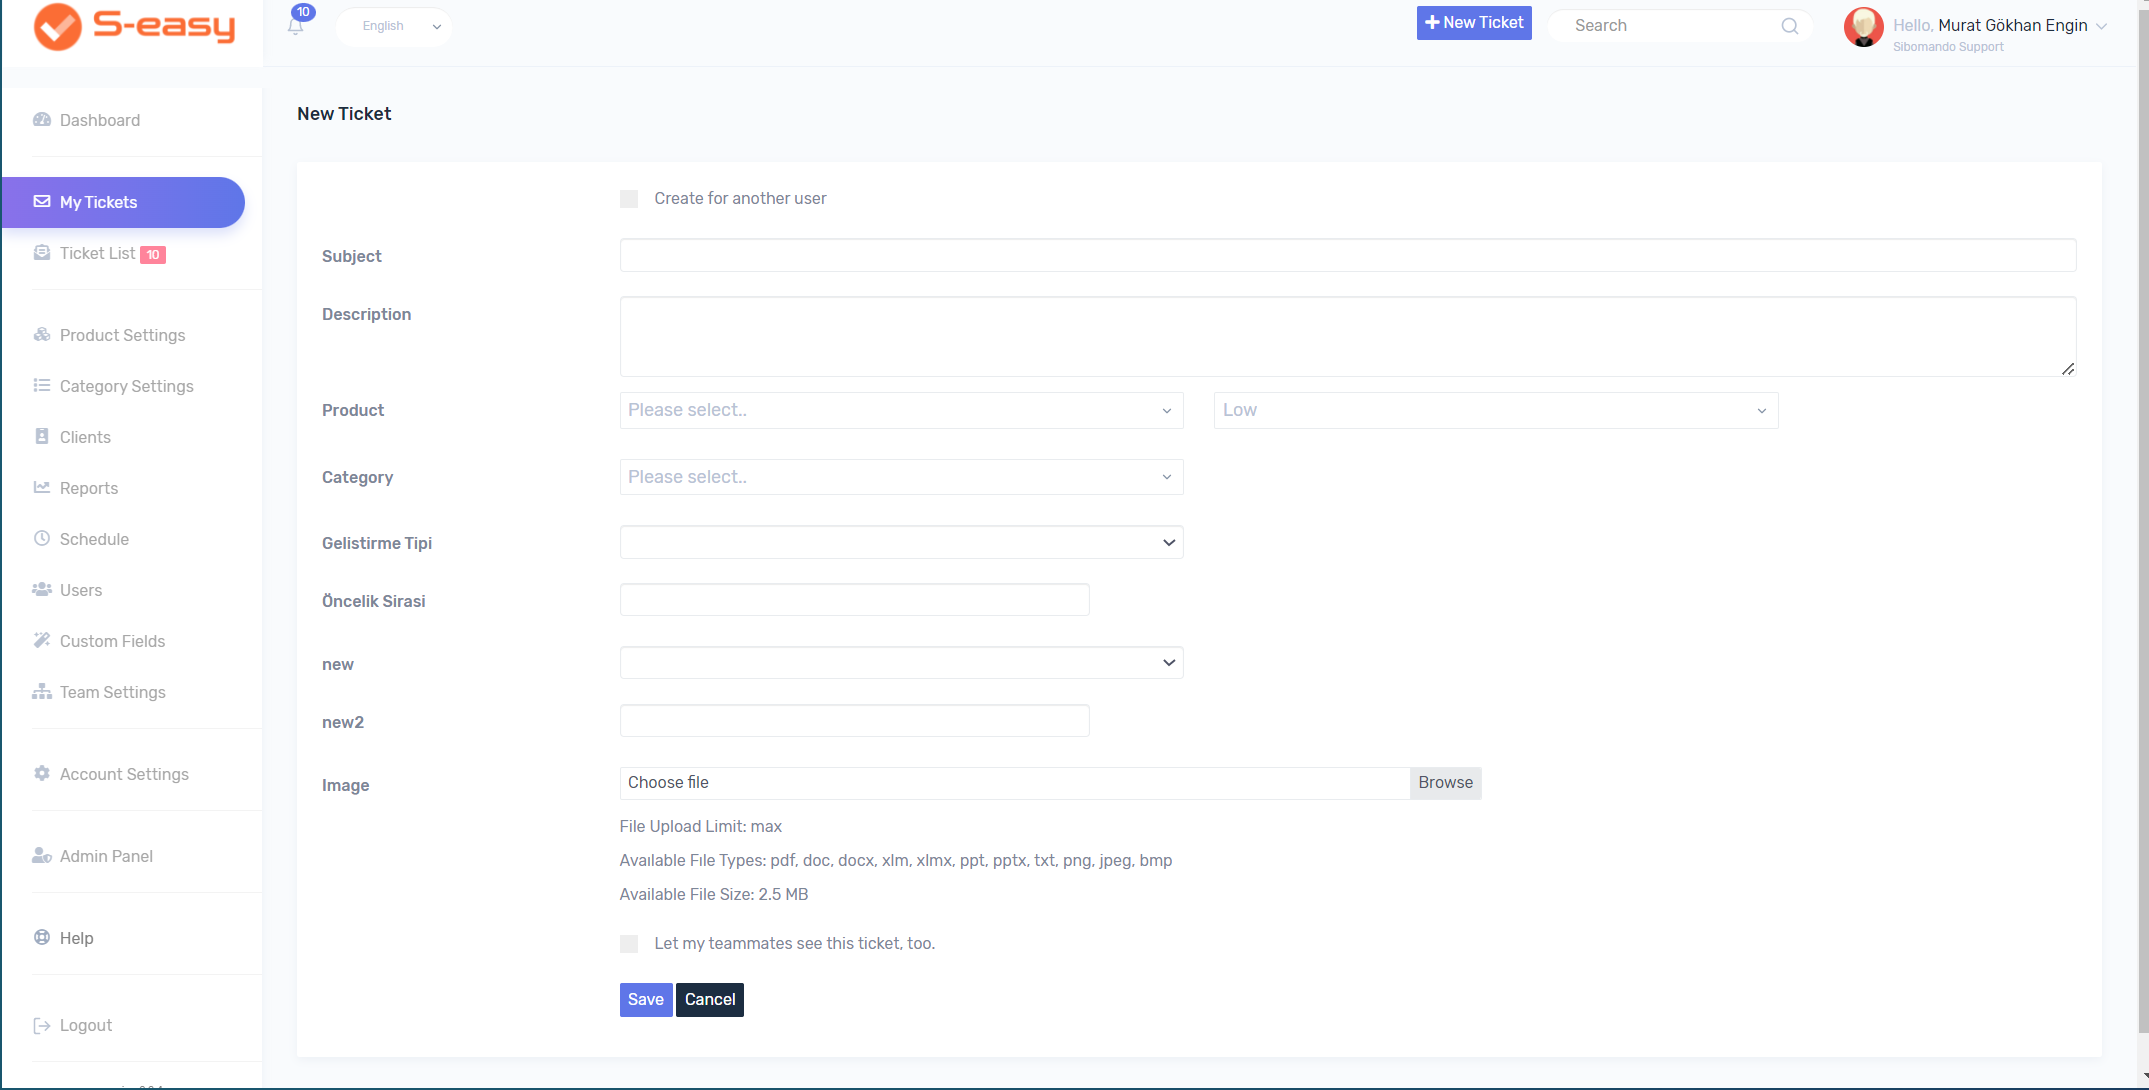2149x1090 pixels.
Task: Open the English language selector
Action: point(396,27)
